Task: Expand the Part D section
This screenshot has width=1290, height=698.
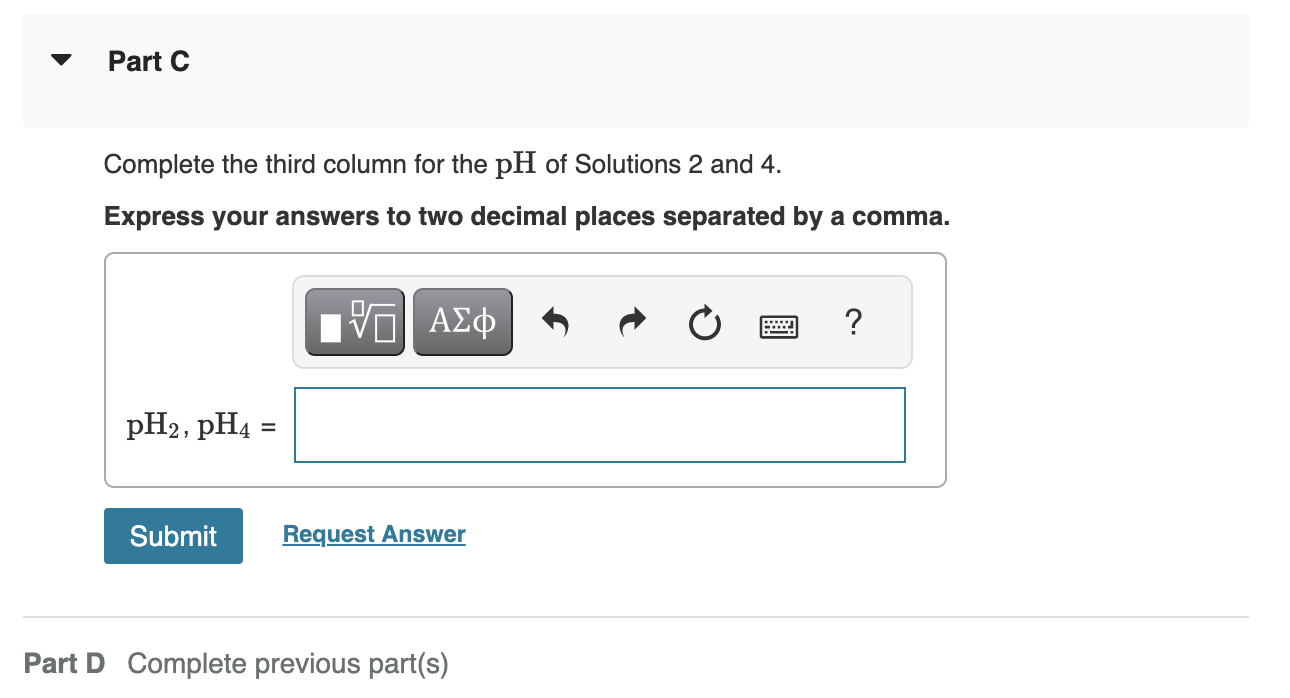Action: tap(63, 663)
